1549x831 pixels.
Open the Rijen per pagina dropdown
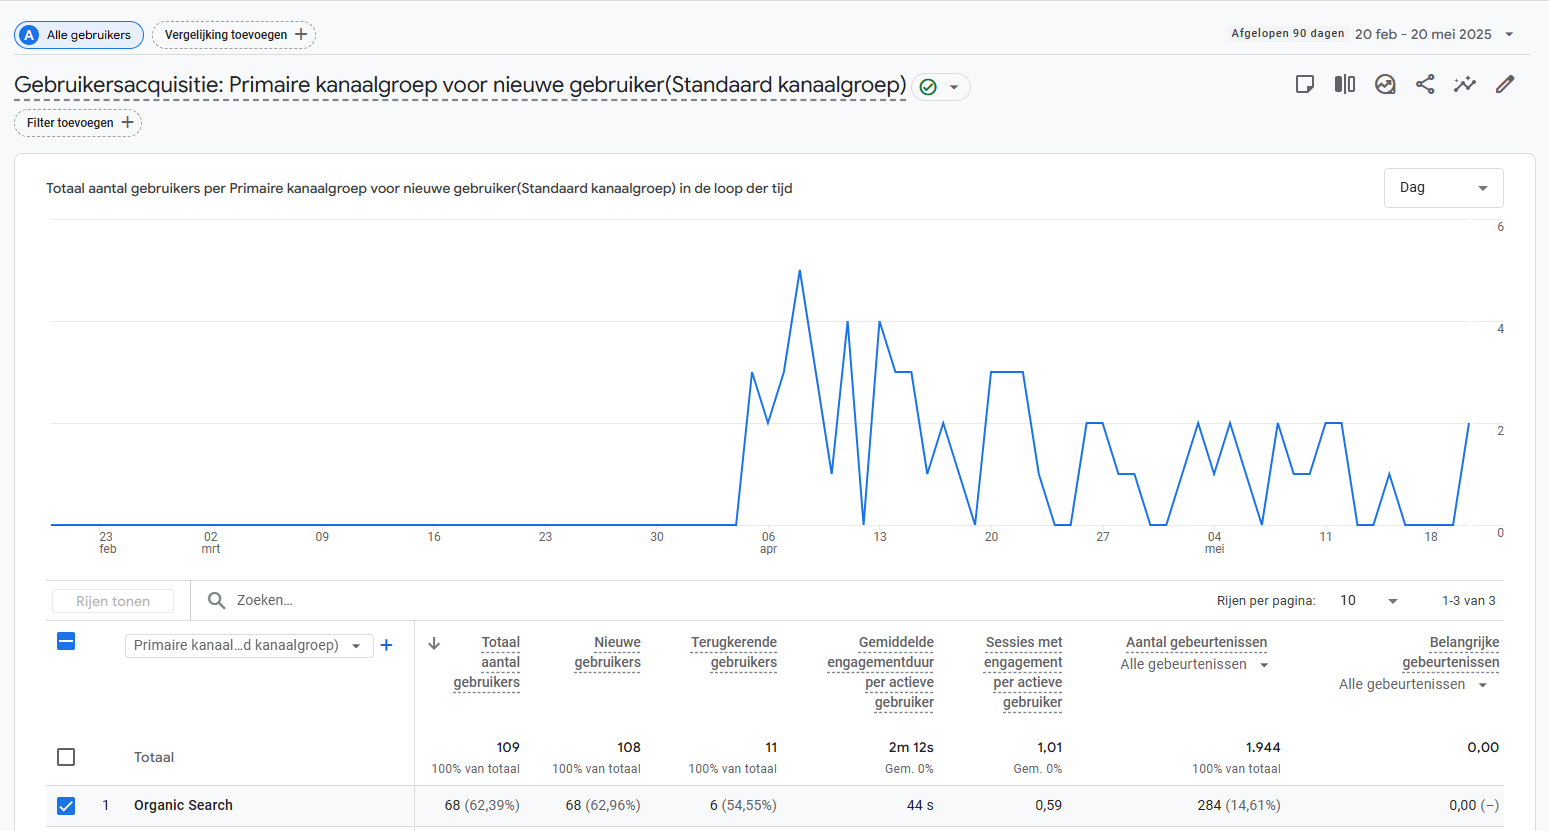point(1368,600)
